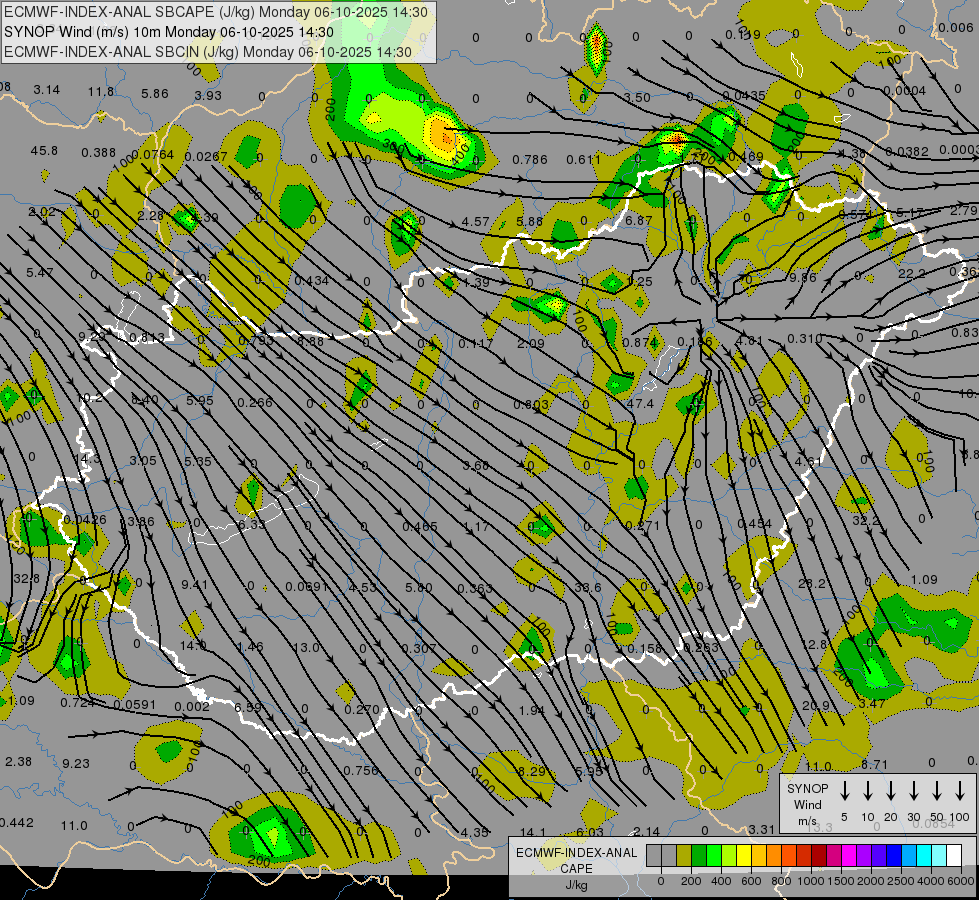979x900 pixels.
Task: Click the map value 5.88
Action: 529,222
